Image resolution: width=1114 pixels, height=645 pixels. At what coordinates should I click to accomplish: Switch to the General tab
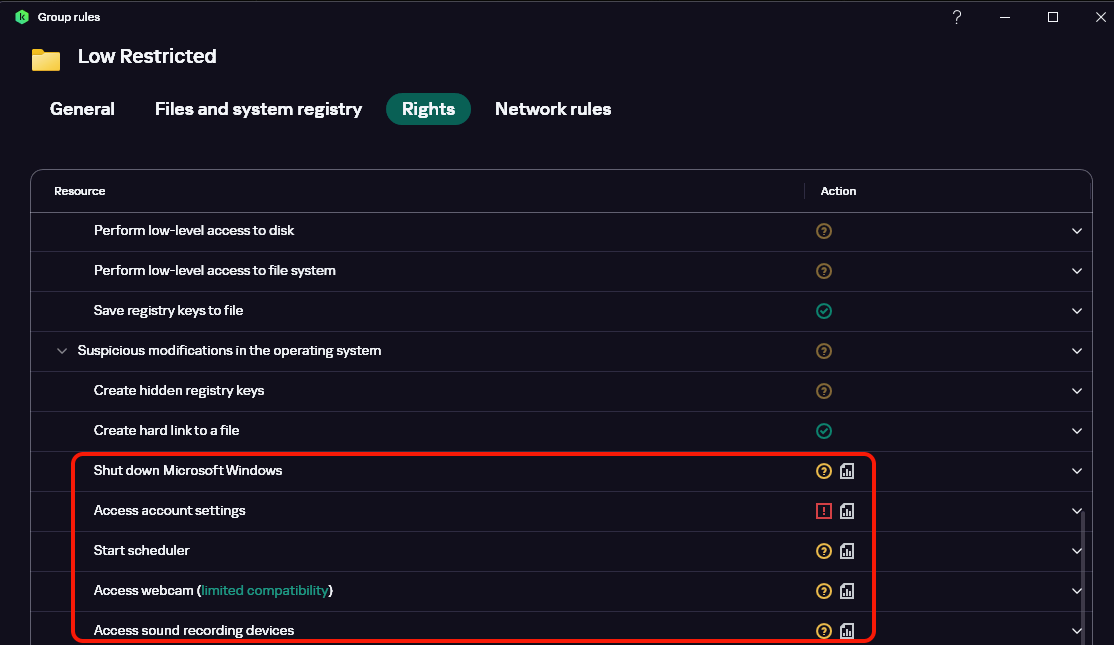pyautogui.click(x=82, y=109)
